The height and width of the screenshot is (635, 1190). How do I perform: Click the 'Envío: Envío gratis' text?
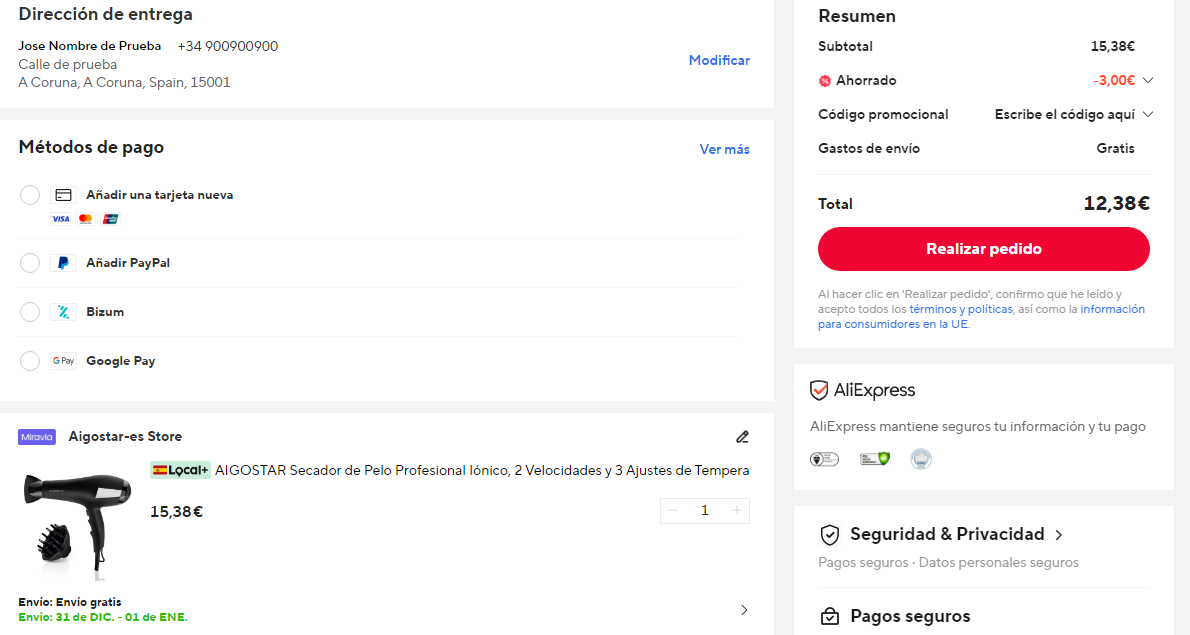[70, 602]
